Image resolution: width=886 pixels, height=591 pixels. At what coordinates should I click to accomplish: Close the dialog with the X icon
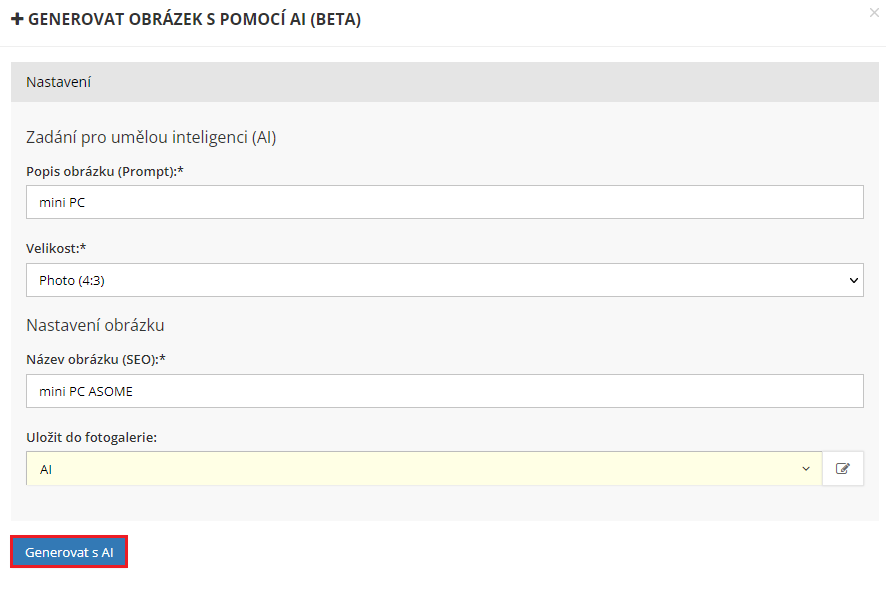pyautogui.click(x=875, y=13)
